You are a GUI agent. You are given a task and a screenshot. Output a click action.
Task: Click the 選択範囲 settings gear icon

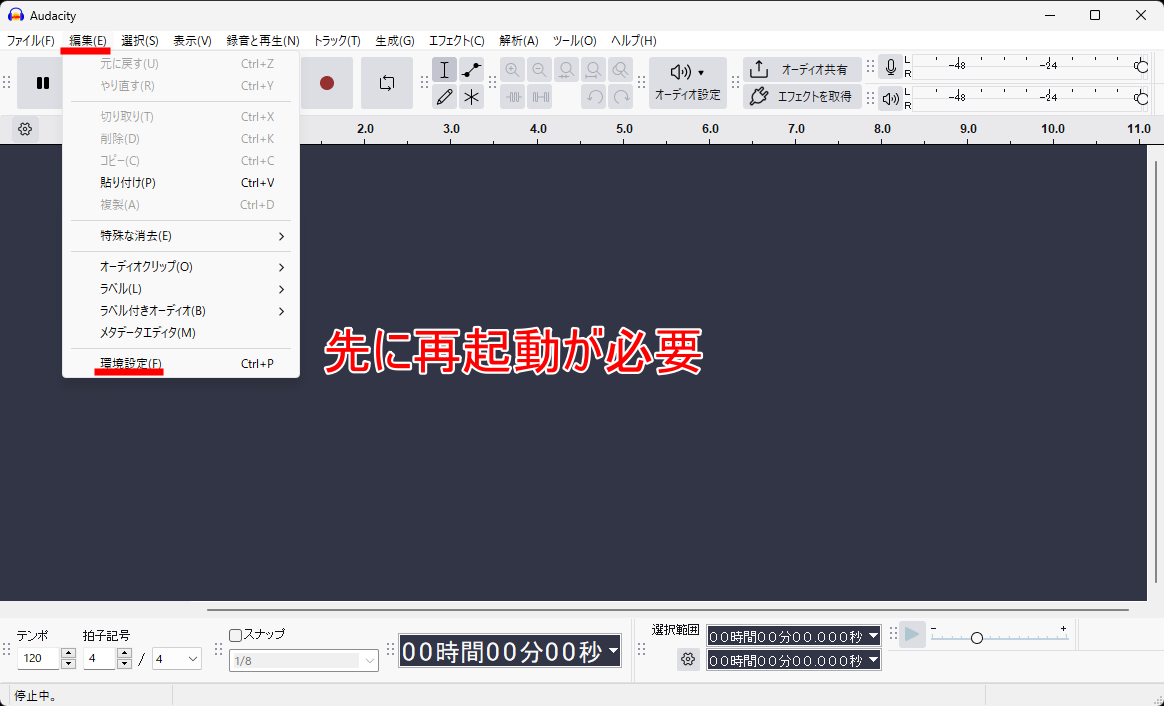pos(688,659)
